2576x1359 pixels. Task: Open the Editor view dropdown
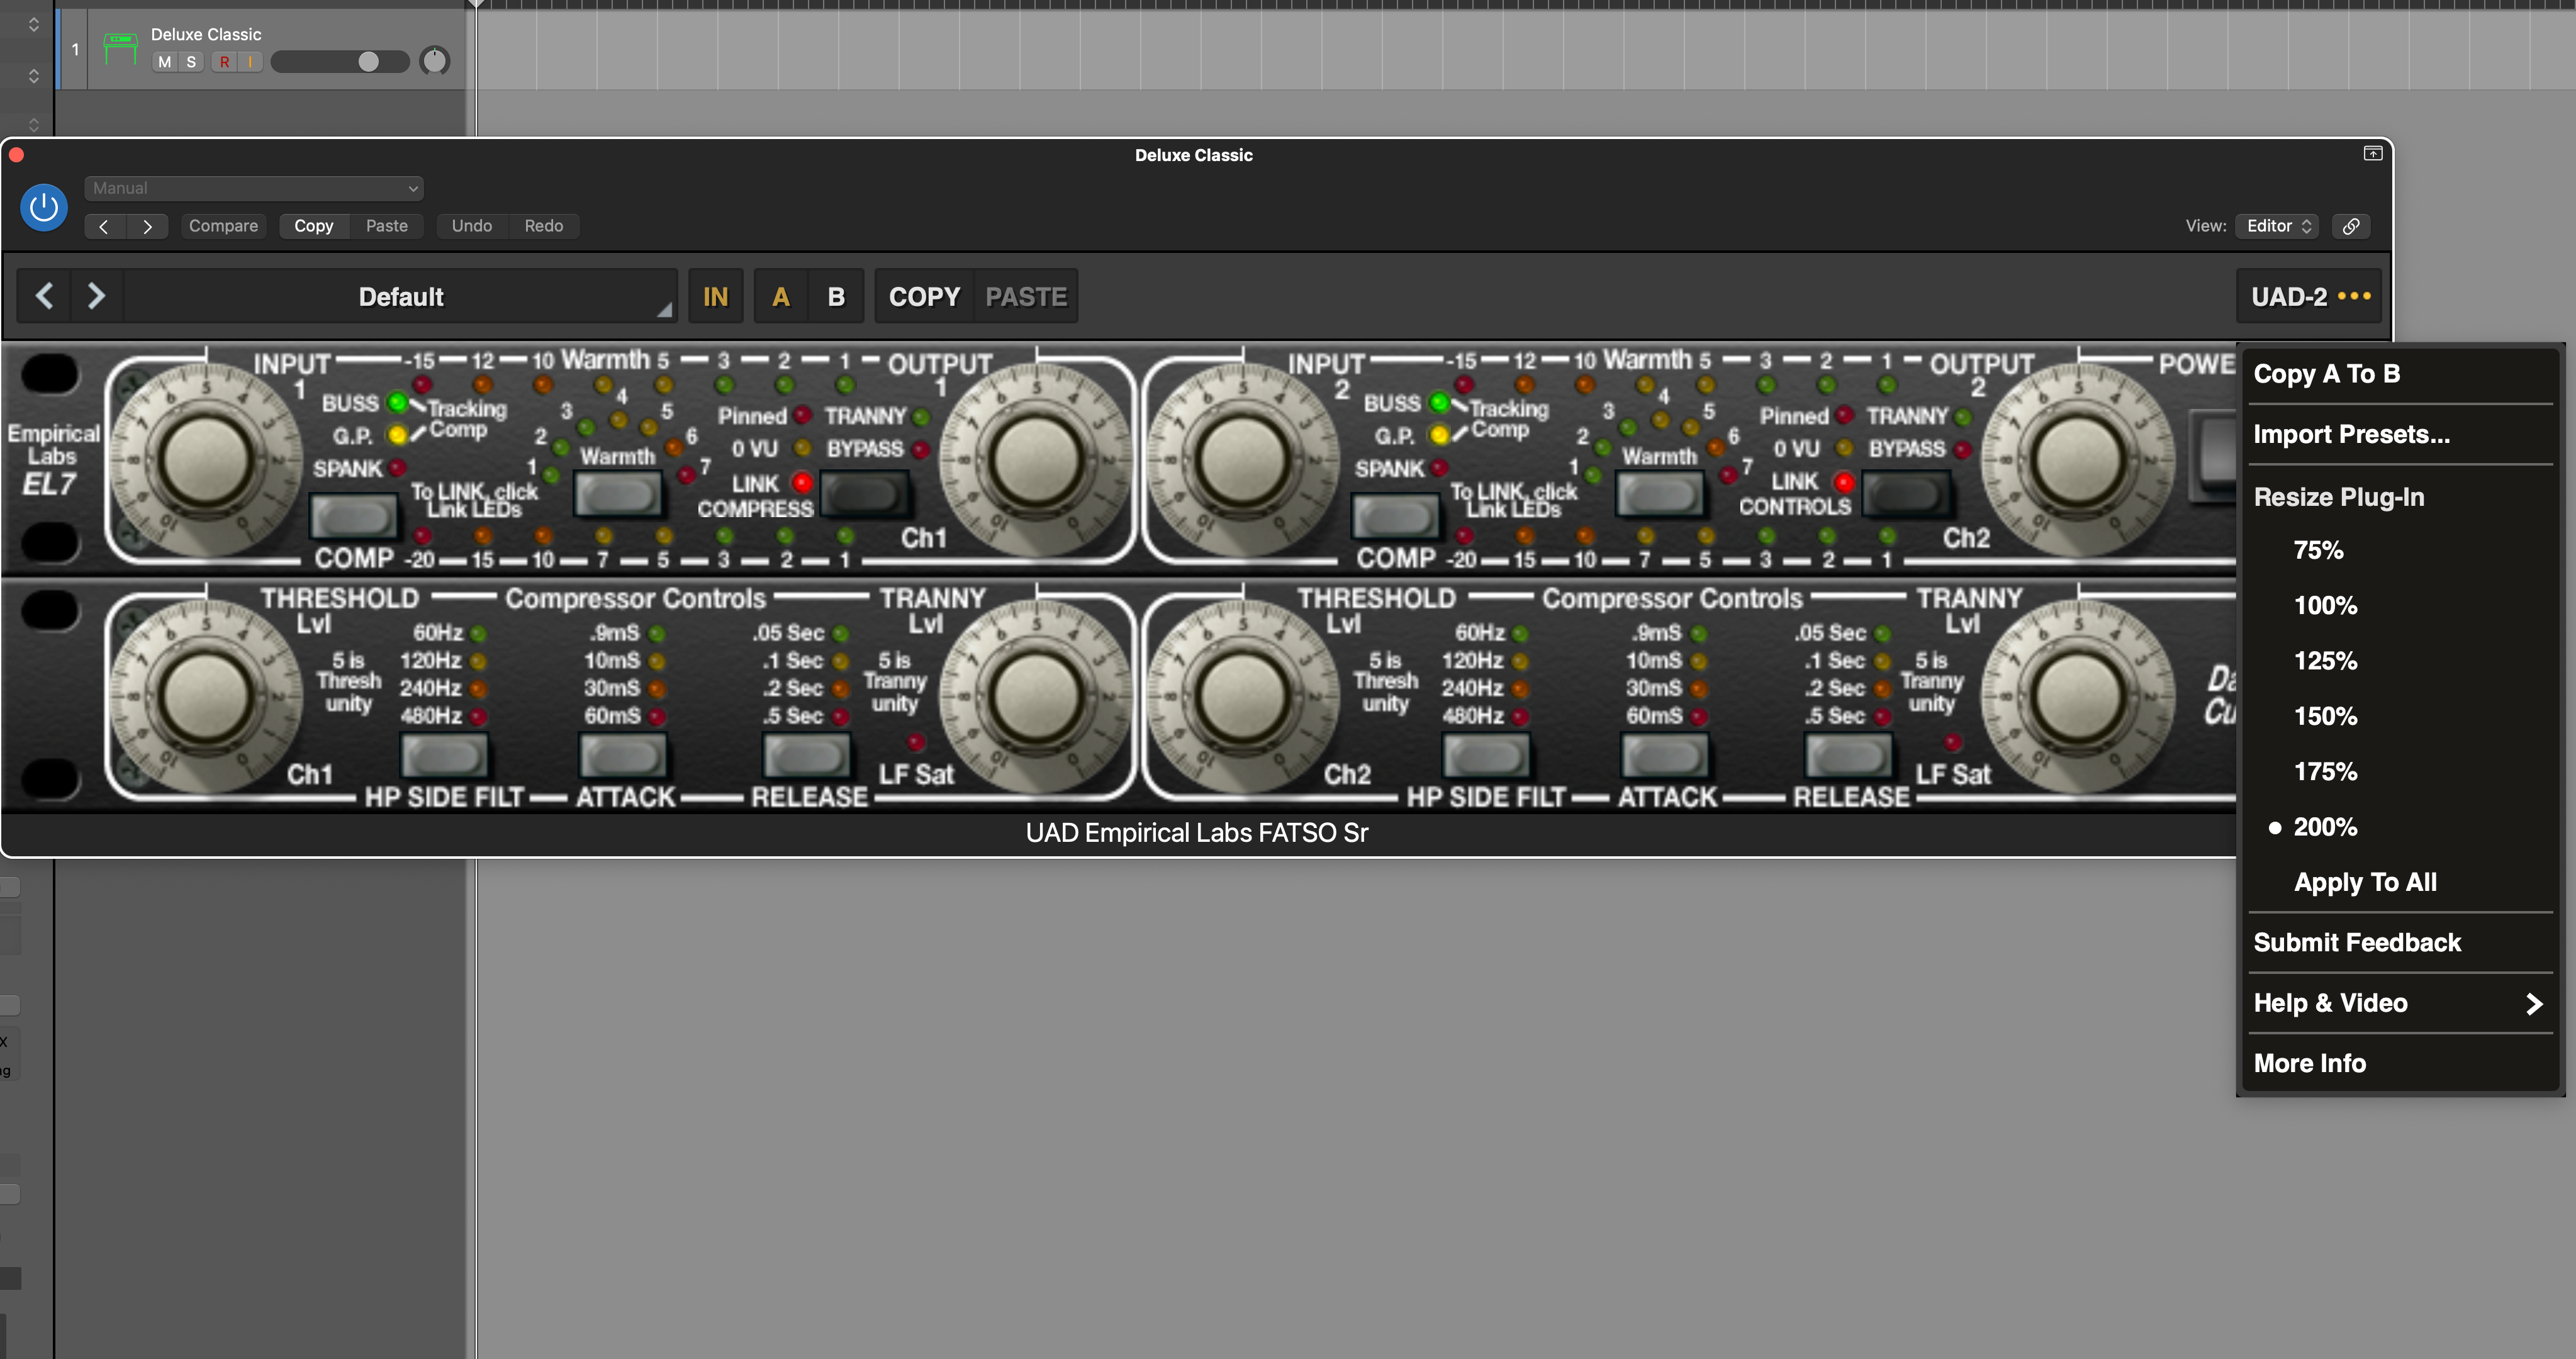[2277, 226]
